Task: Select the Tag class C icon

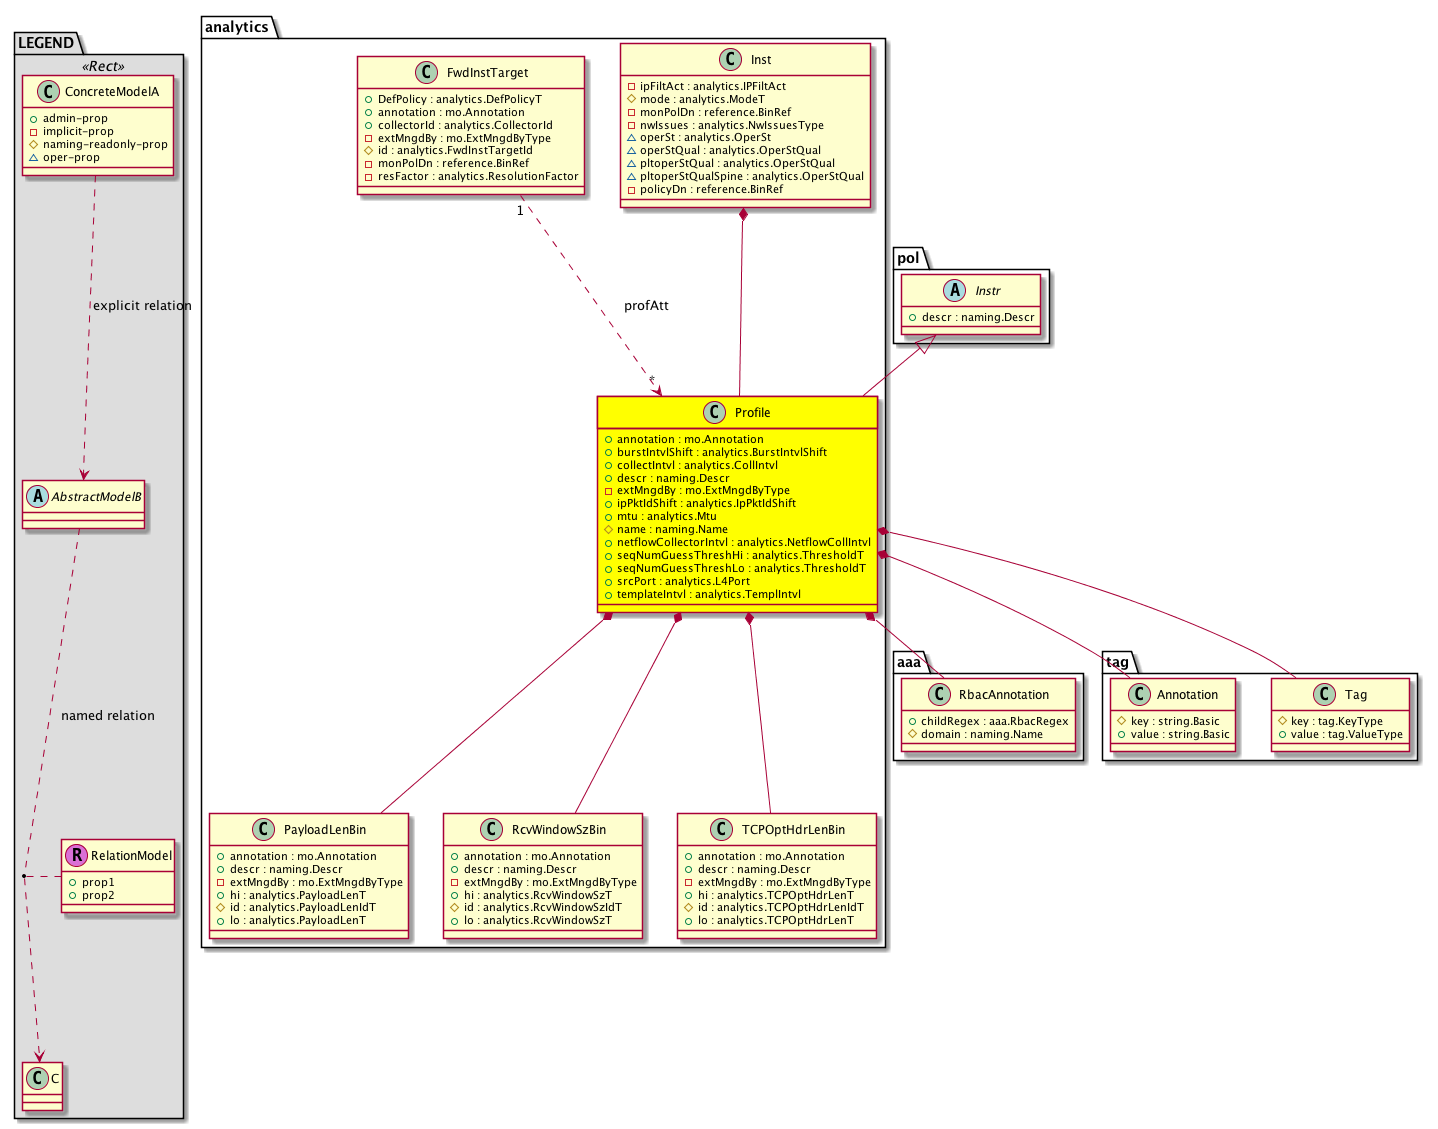Action: point(1324,695)
